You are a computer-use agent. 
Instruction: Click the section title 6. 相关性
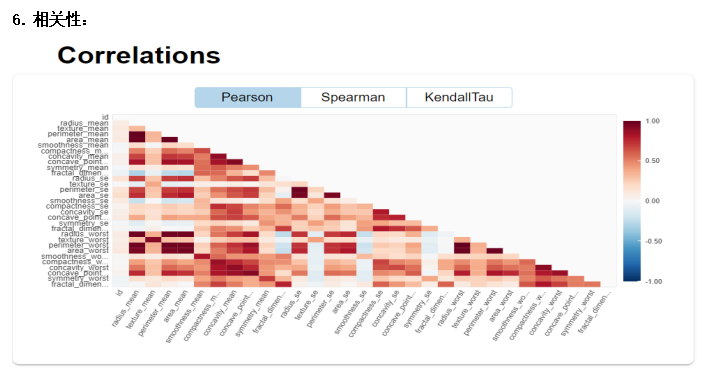click(49, 20)
